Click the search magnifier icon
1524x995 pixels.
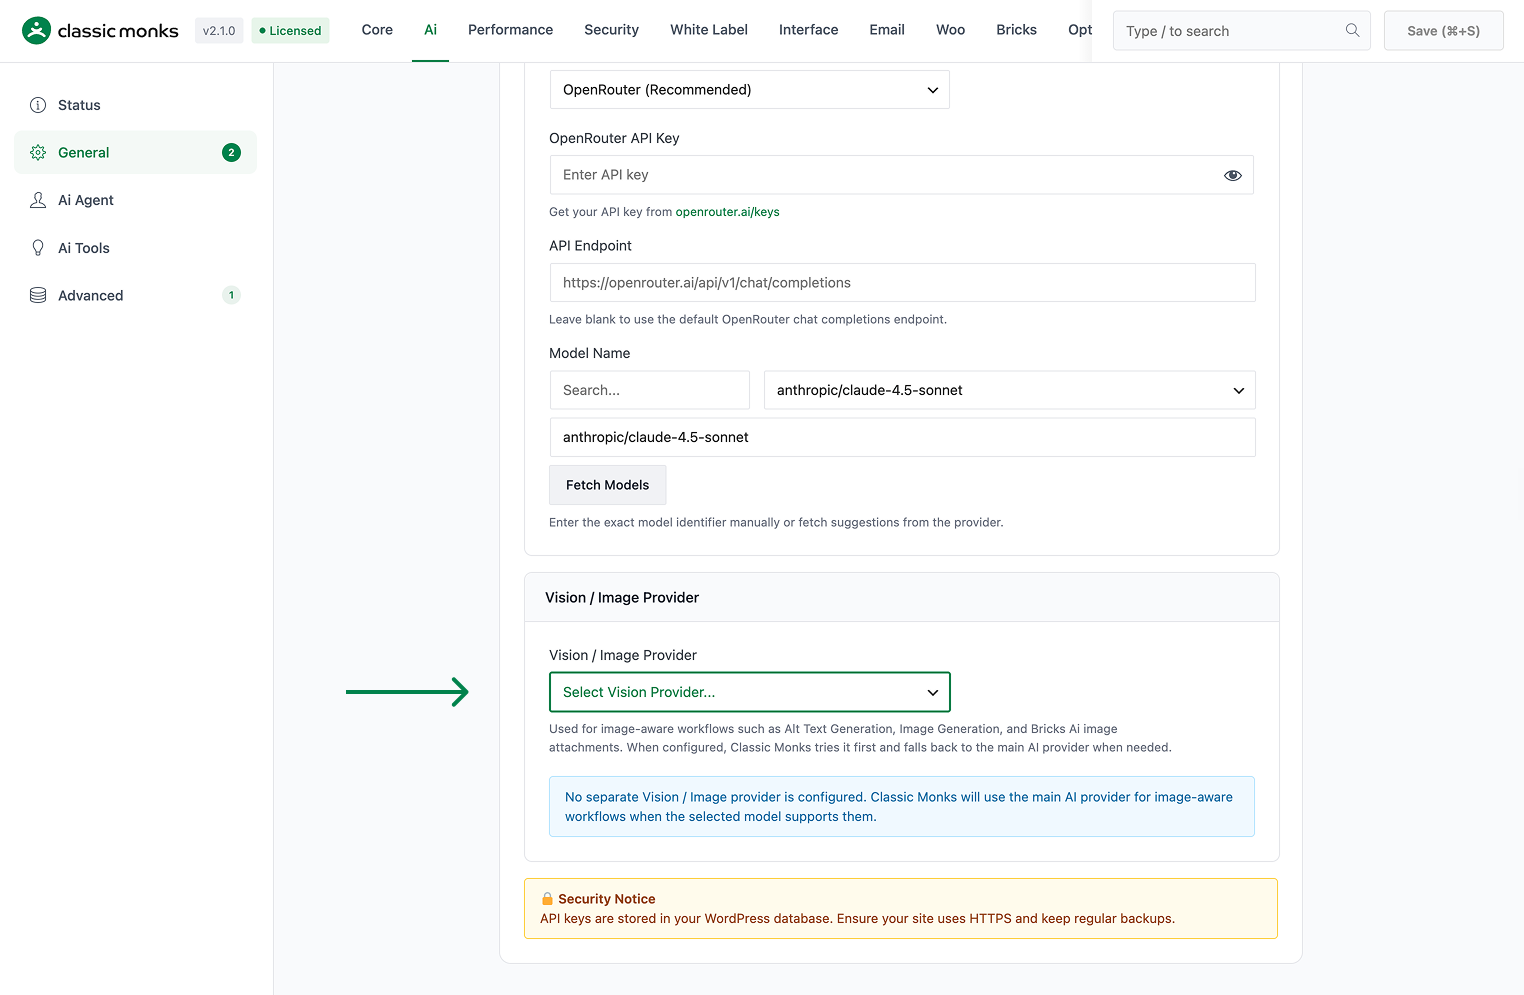[1352, 30]
